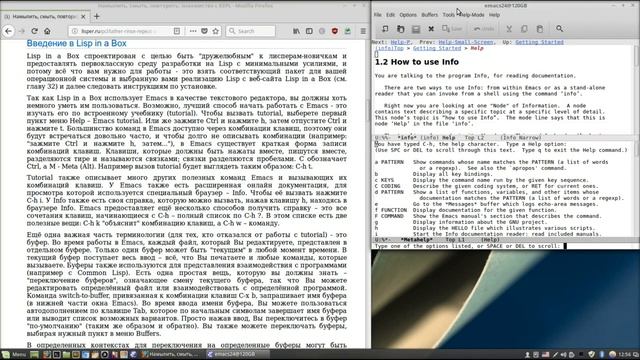
Task: Open Emacs Options menu
Action: pos(408,15)
